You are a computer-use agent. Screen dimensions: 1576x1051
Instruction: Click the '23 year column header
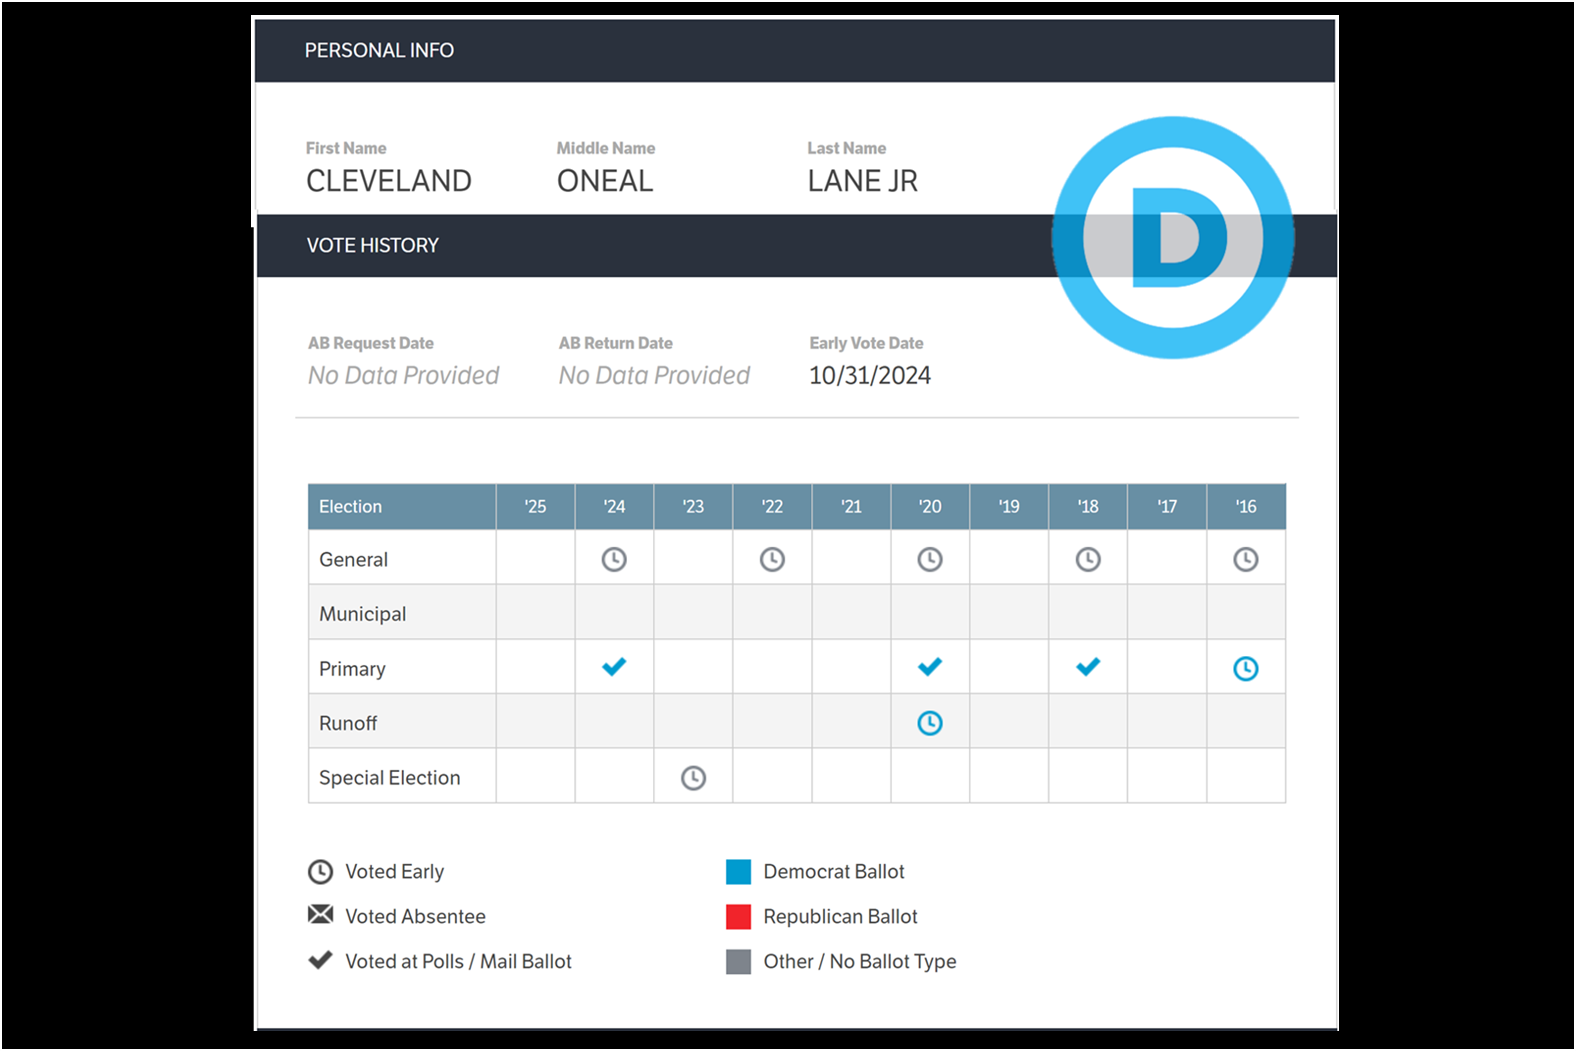pyautogui.click(x=693, y=507)
